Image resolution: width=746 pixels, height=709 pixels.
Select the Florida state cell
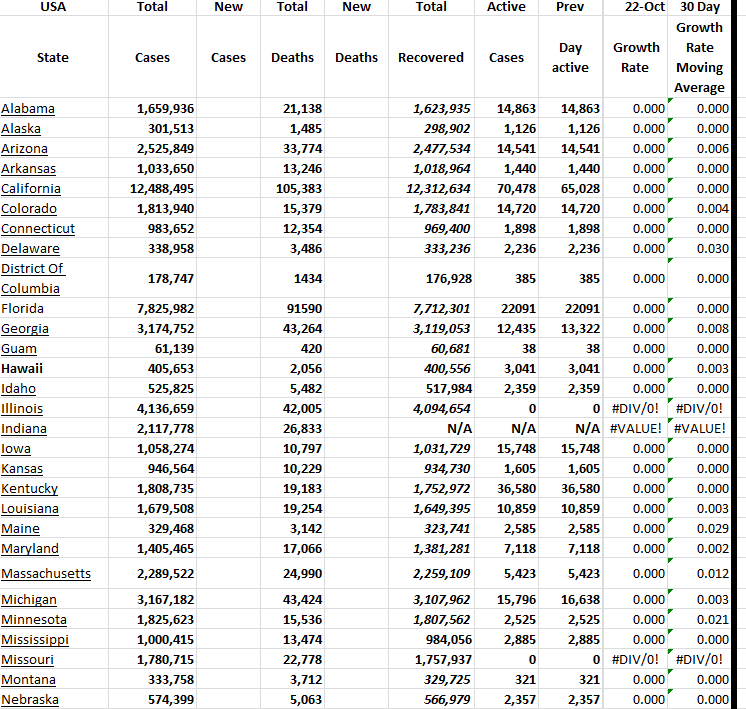click(x=54, y=309)
